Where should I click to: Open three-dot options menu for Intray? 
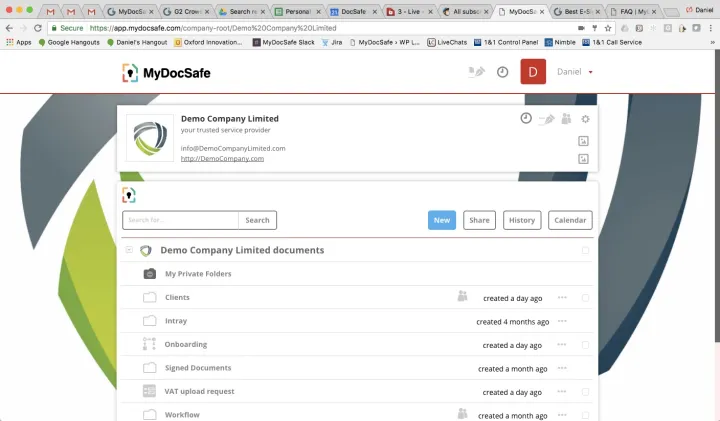point(562,321)
